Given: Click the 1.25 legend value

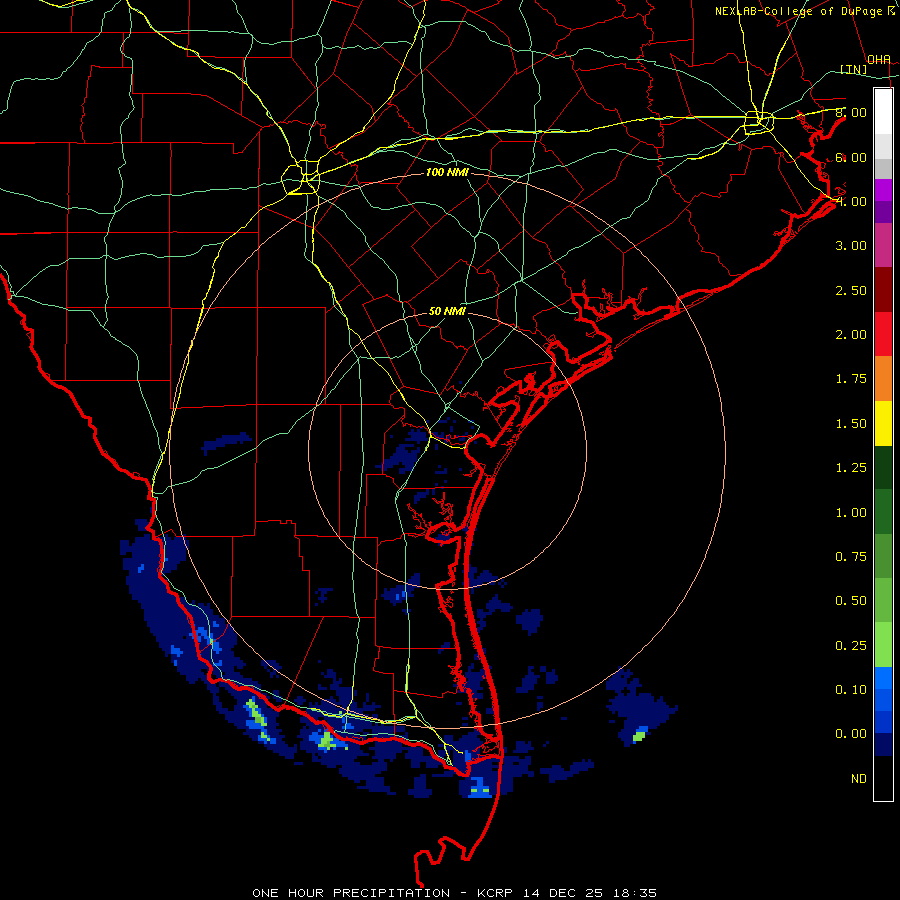Looking at the screenshot, I should pyautogui.click(x=851, y=468).
